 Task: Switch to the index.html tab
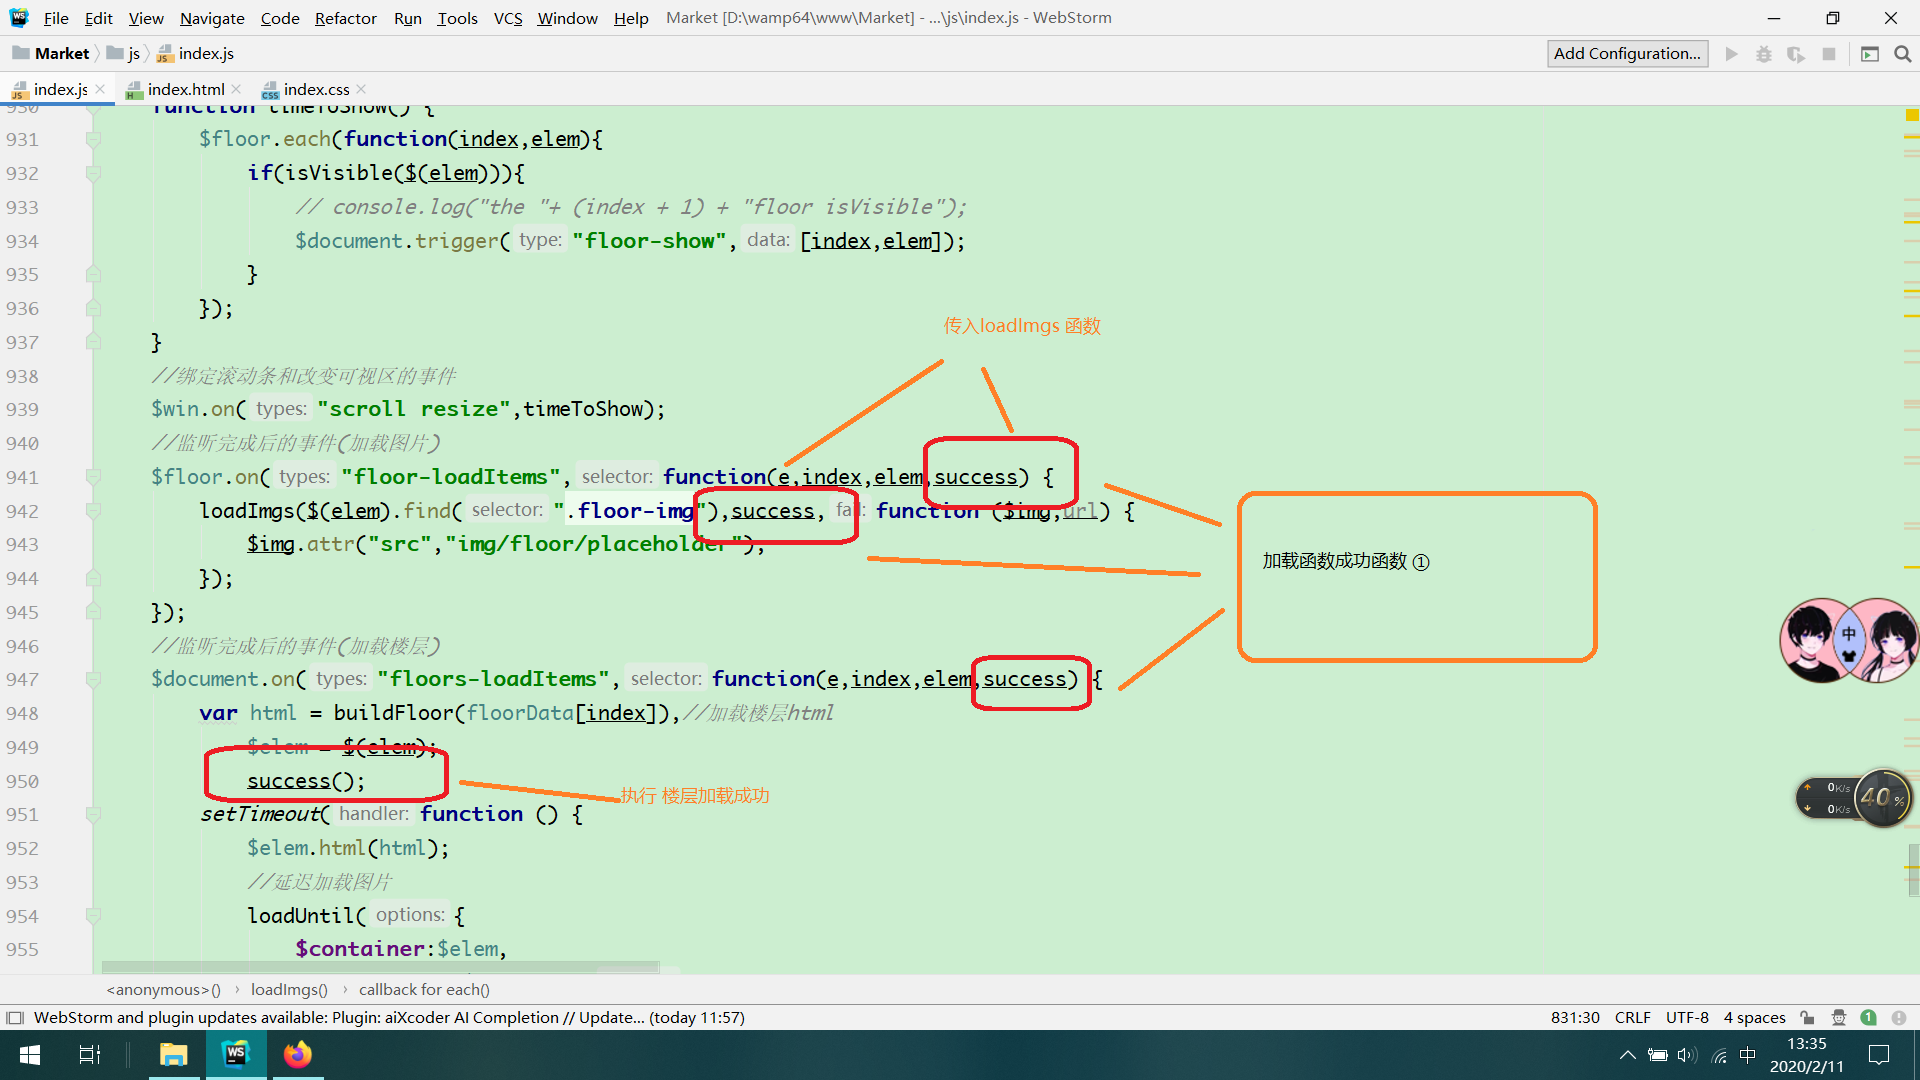(x=186, y=89)
